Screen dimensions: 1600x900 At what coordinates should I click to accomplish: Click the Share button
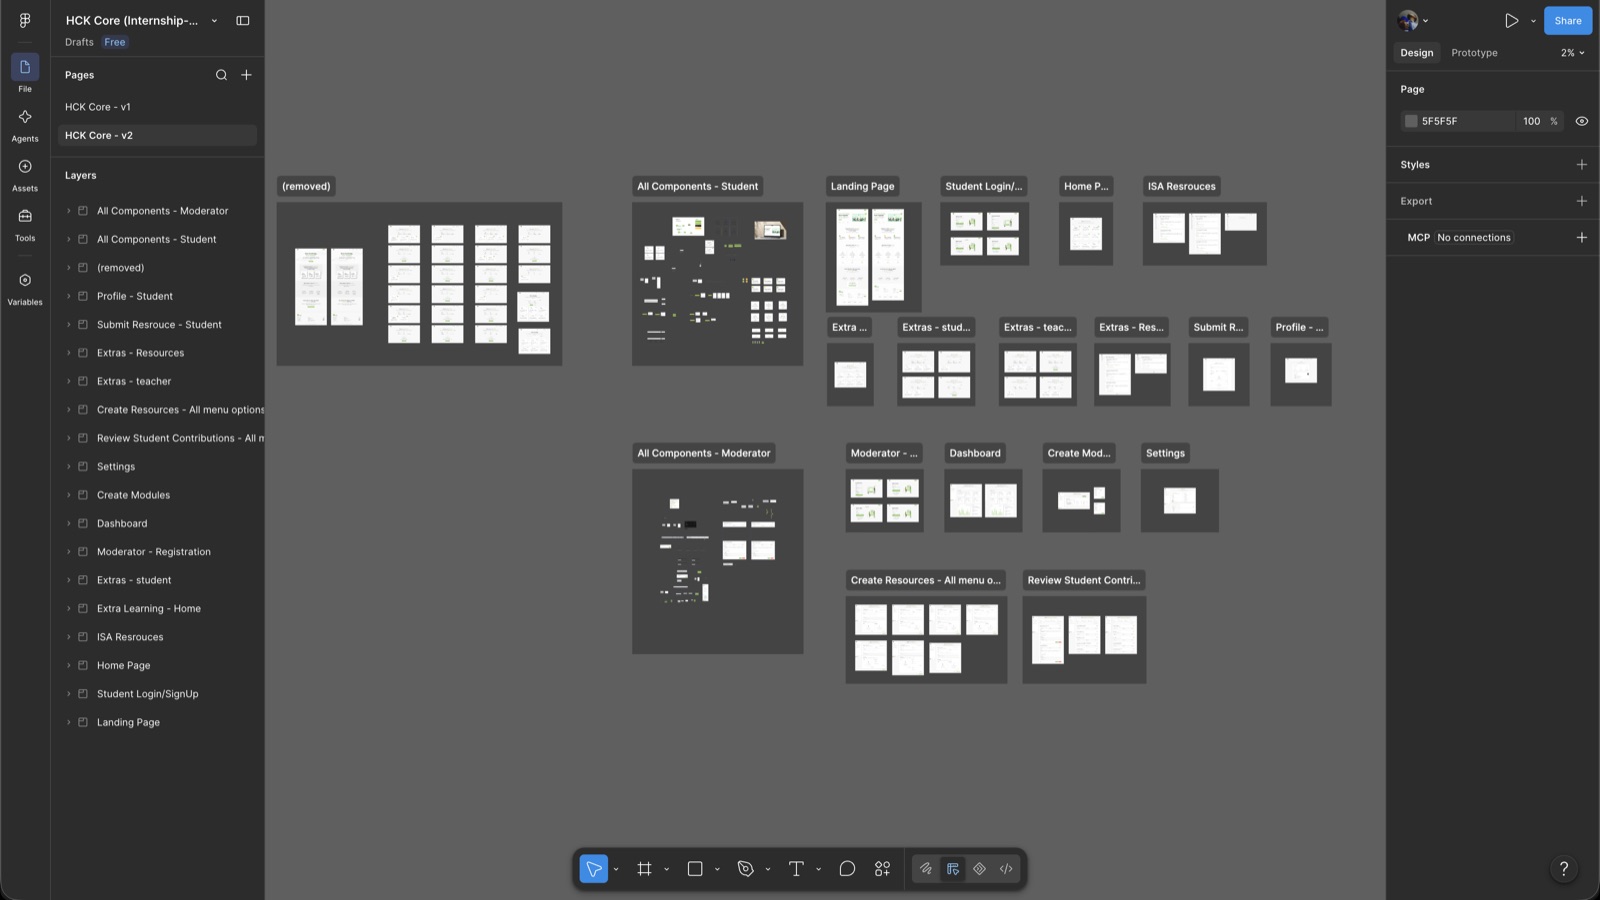1567,20
